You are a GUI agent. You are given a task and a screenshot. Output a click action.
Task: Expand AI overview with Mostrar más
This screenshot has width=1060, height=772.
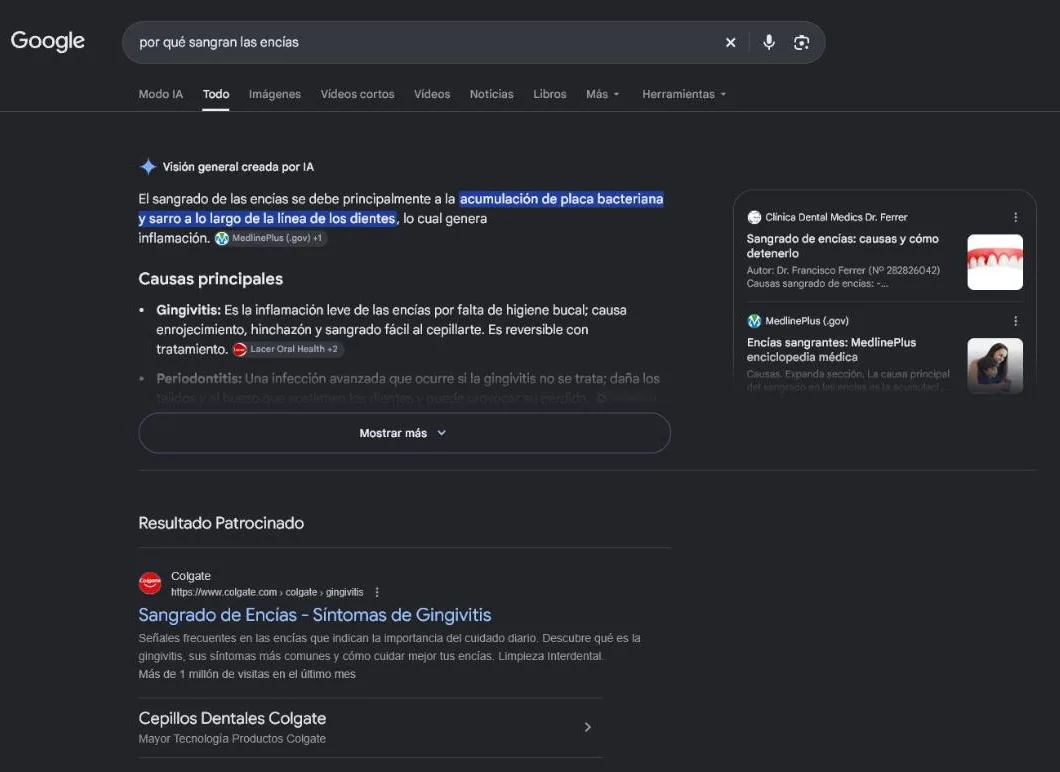[404, 433]
